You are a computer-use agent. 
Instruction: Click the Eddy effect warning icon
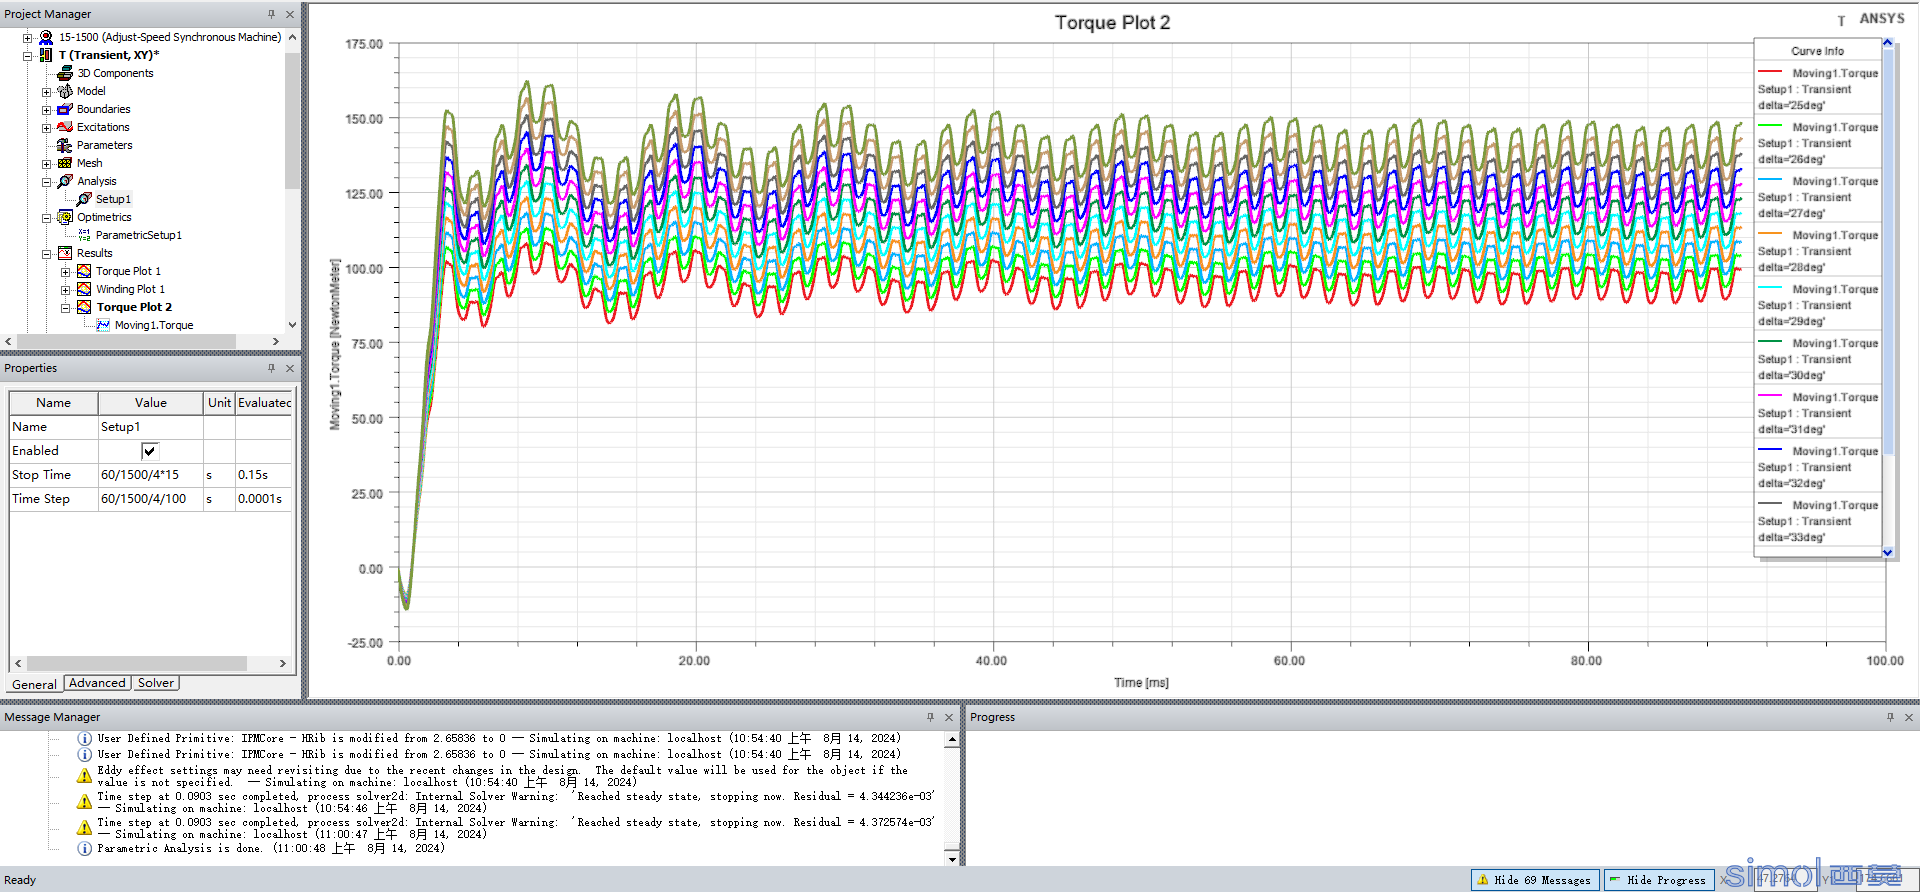[85, 776]
